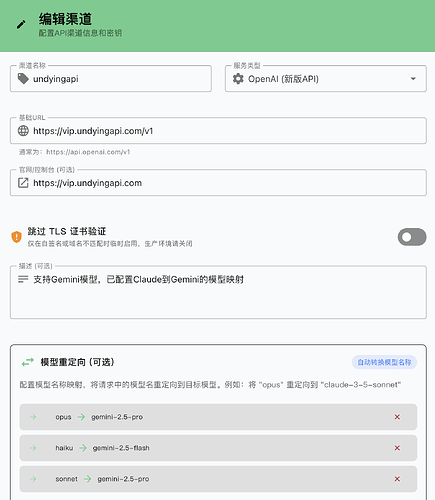Screen dimensions: 435x500
Task: Click the 模型重定向 (可选) section title
Action: coord(77,362)
